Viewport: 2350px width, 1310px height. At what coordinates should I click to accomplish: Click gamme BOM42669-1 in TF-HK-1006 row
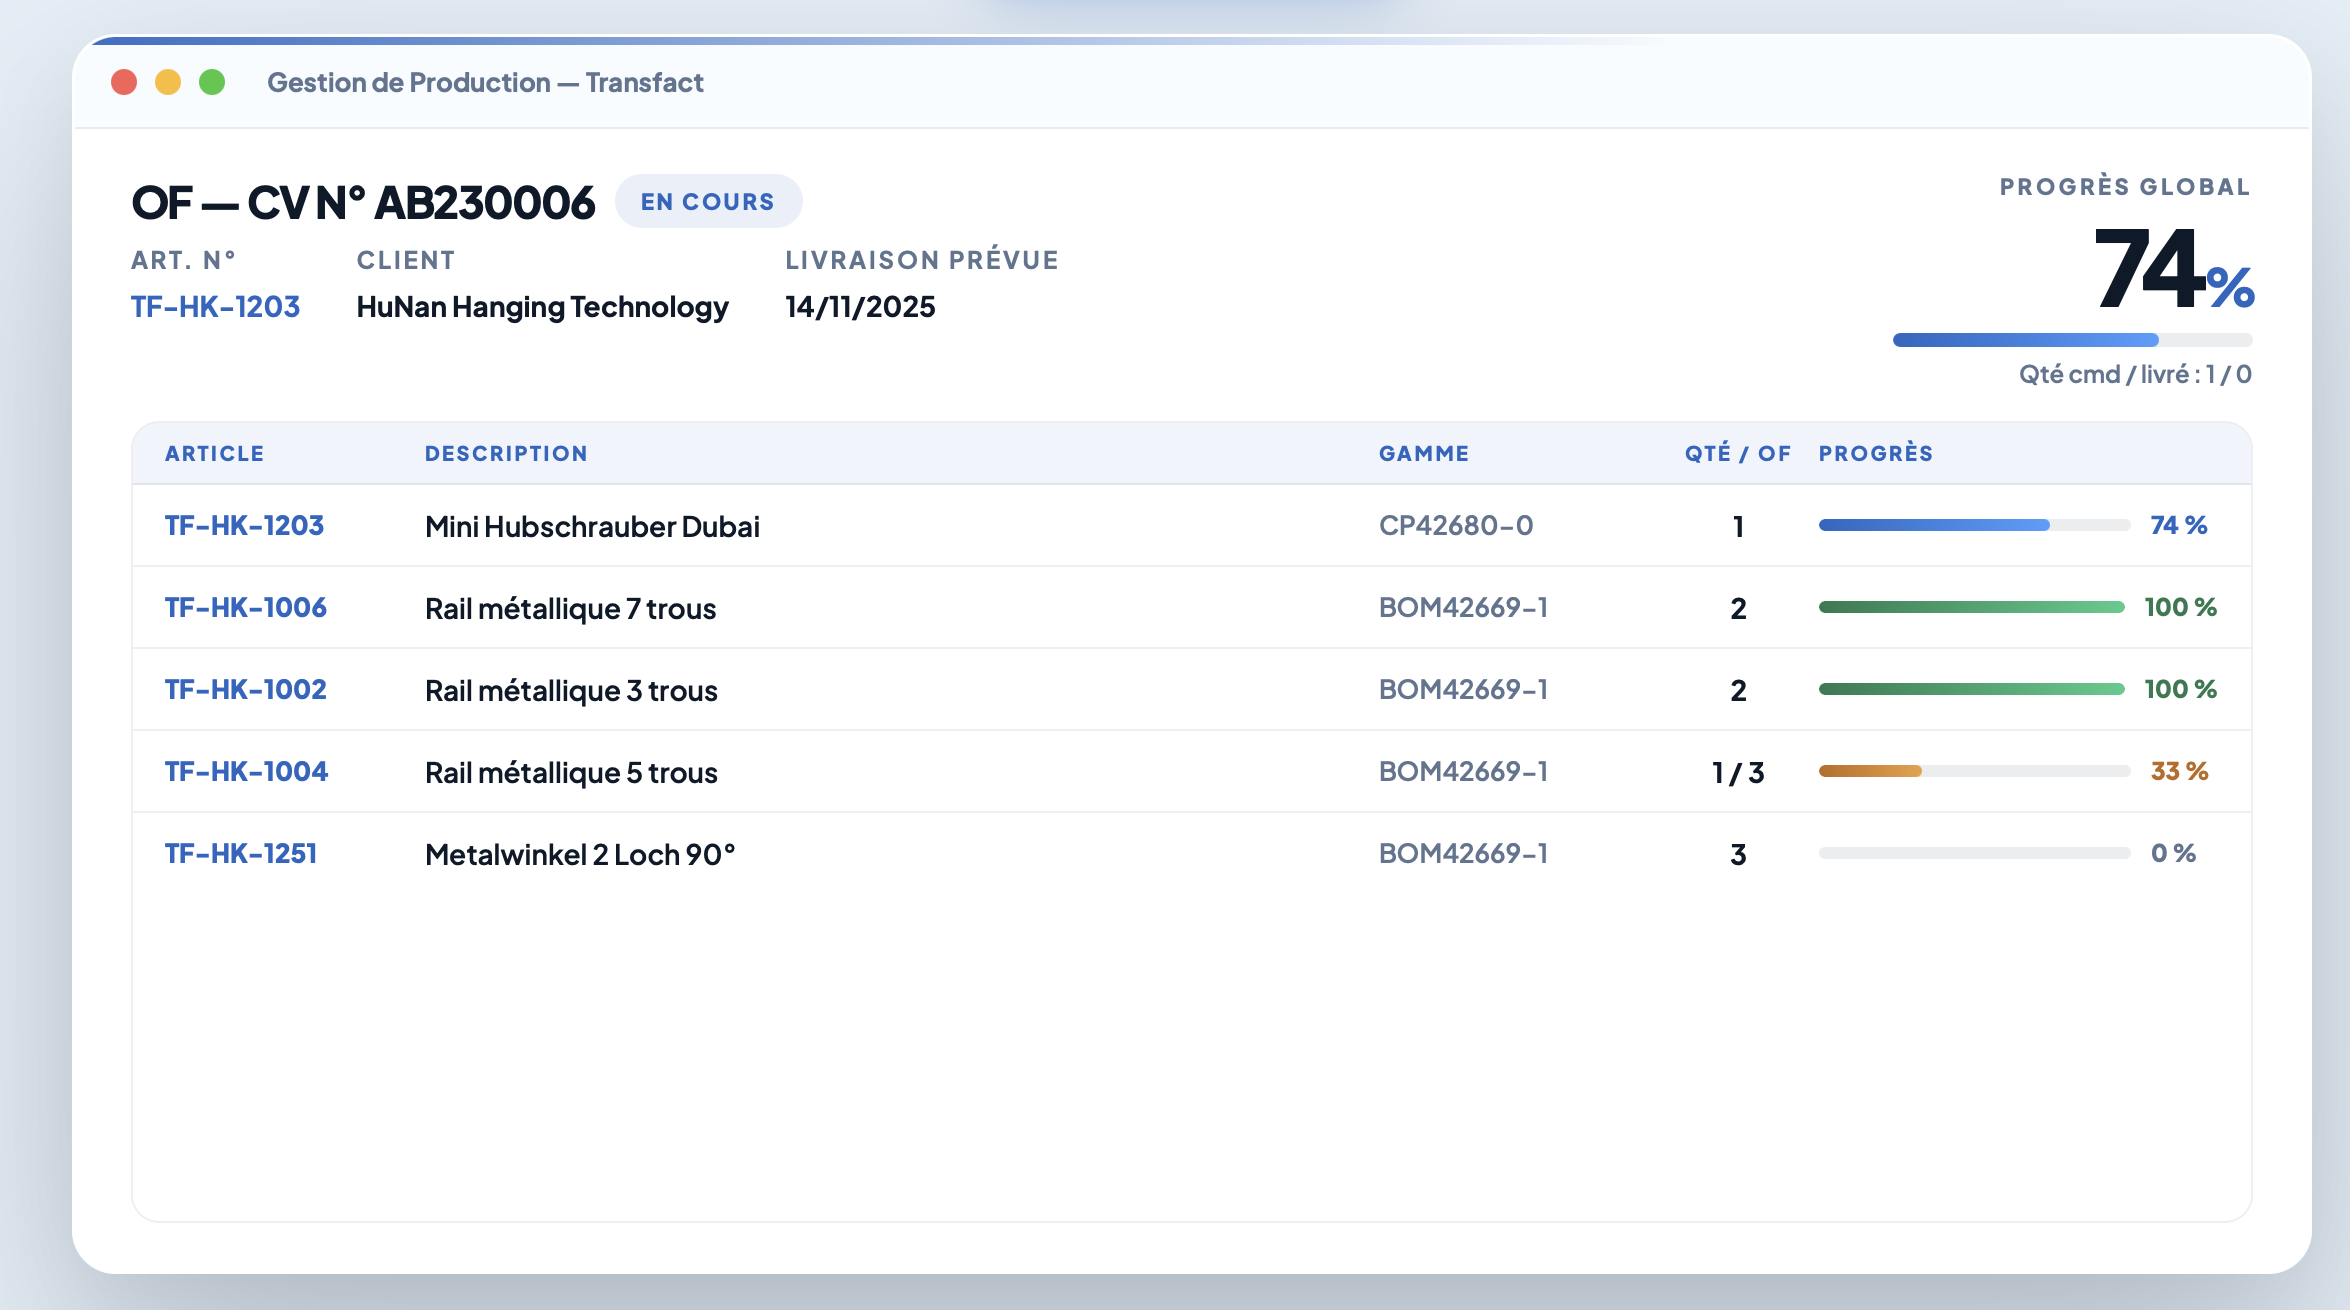coord(1463,607)
